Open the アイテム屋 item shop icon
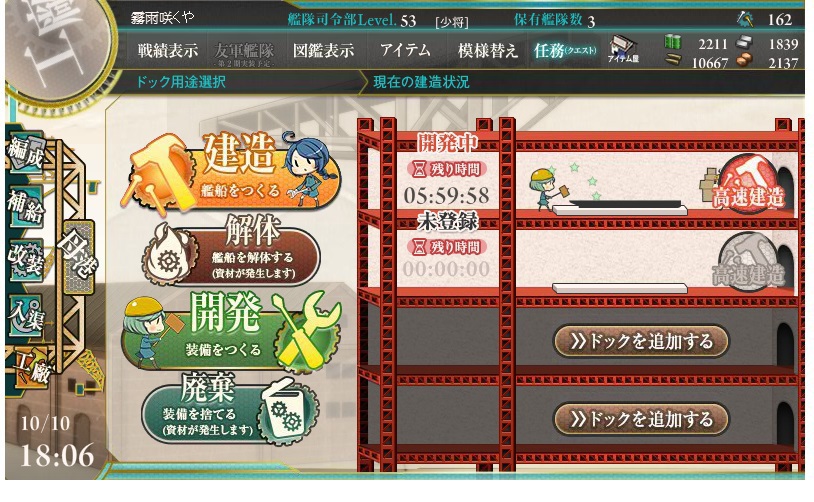The image size is (814, 502). (x=623, y=49)
